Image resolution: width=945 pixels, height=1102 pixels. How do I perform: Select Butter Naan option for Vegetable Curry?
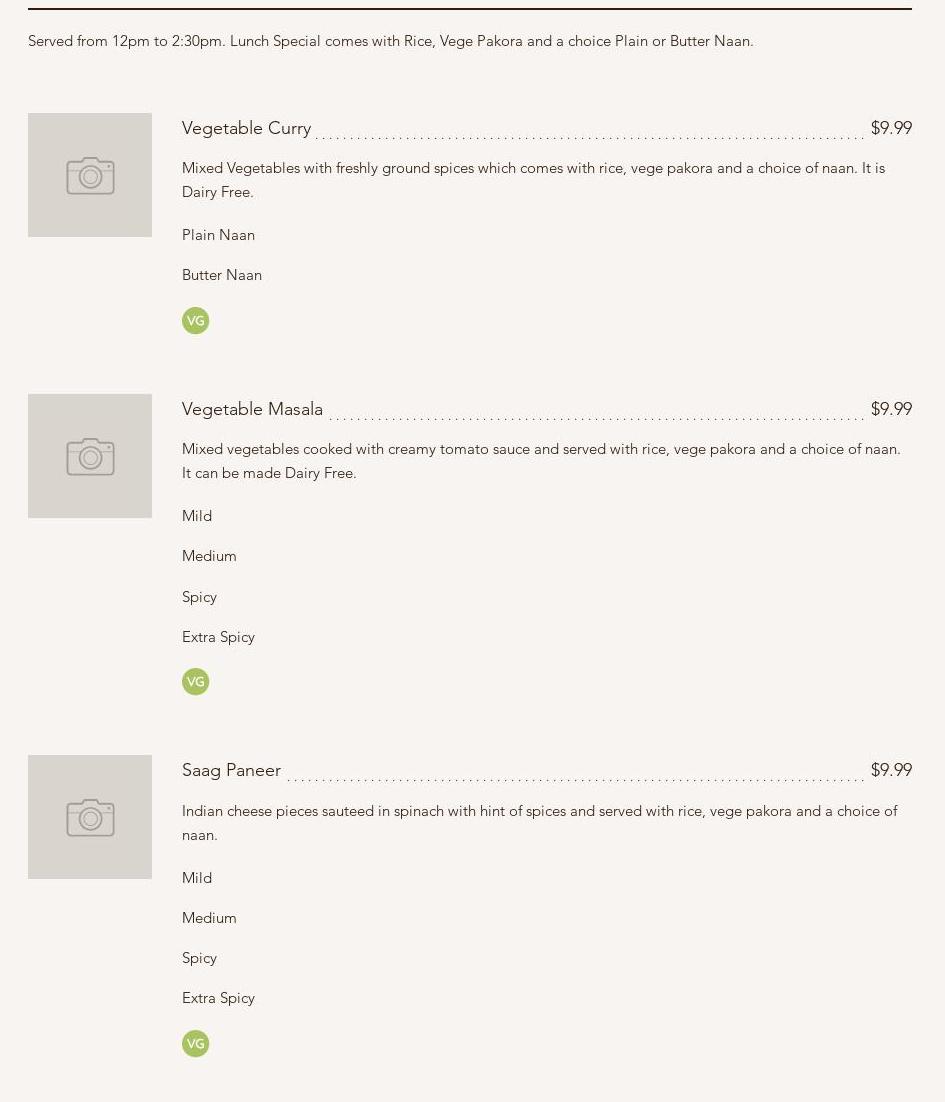(221, 275)
